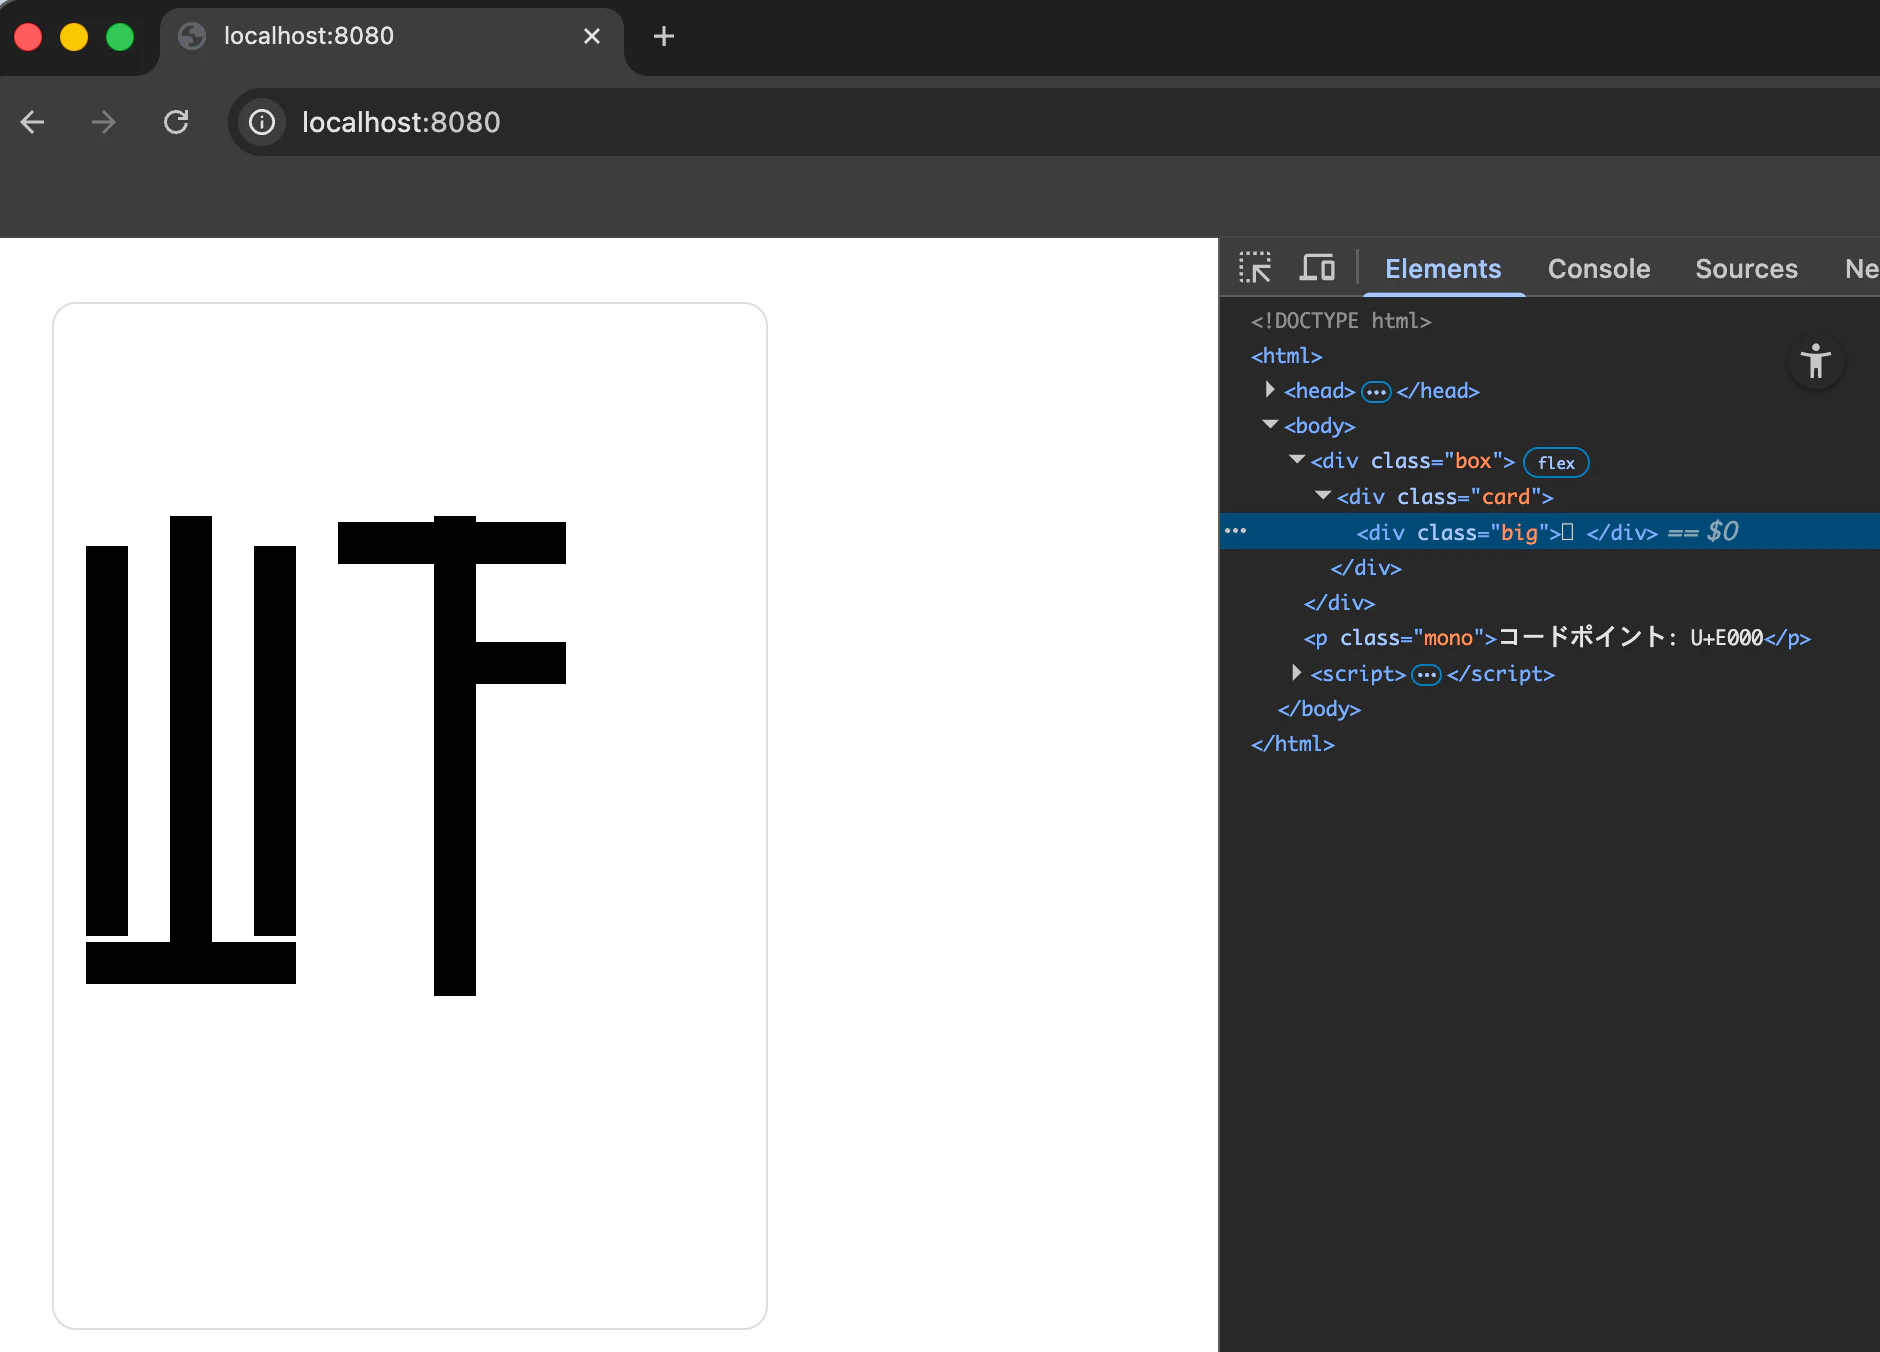
Task: Collapse the body element triangle
Action: point(1270,424)
